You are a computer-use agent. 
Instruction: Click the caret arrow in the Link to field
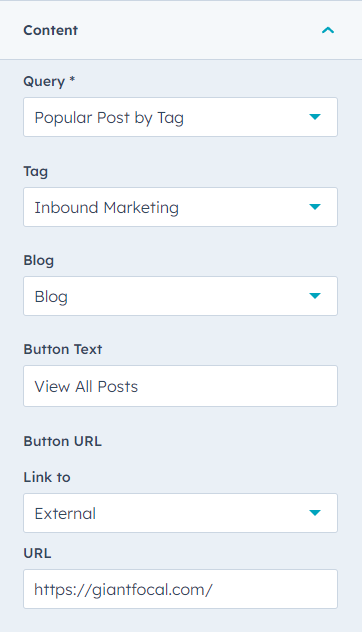315,513
